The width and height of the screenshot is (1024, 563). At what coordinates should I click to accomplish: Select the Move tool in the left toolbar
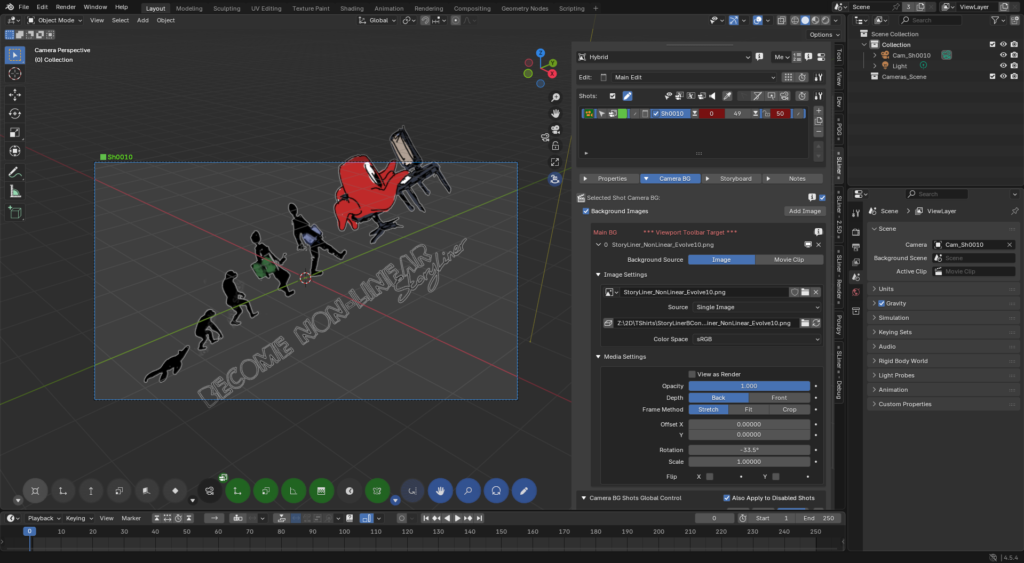[x=15, y=94]
